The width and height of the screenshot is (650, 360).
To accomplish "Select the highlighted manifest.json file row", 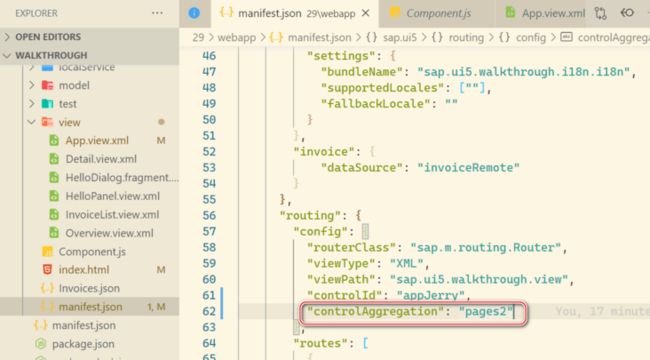I will click(90, 306).
